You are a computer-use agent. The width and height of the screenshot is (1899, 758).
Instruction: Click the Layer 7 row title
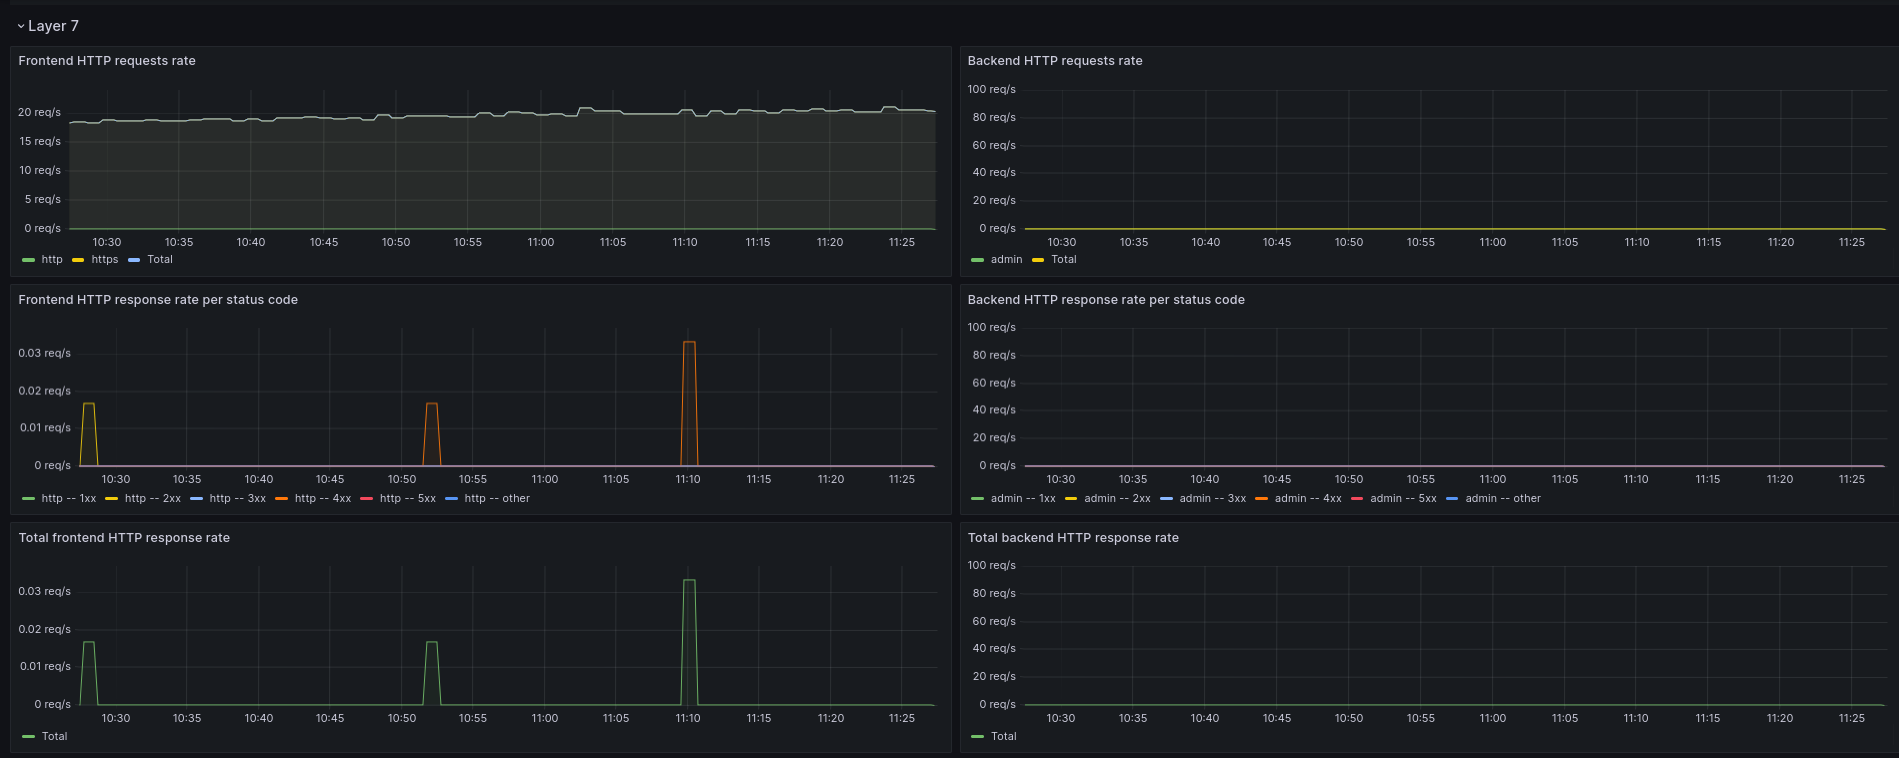[x=53, y=26]
